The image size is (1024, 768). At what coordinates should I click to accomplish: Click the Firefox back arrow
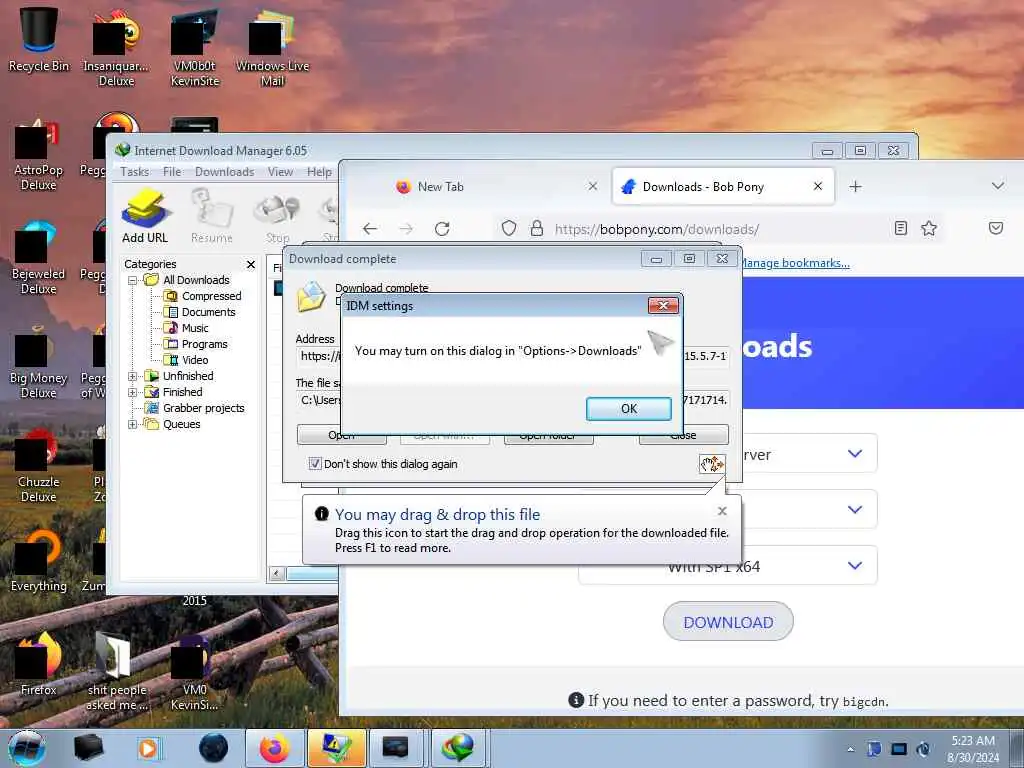[370, 229]
